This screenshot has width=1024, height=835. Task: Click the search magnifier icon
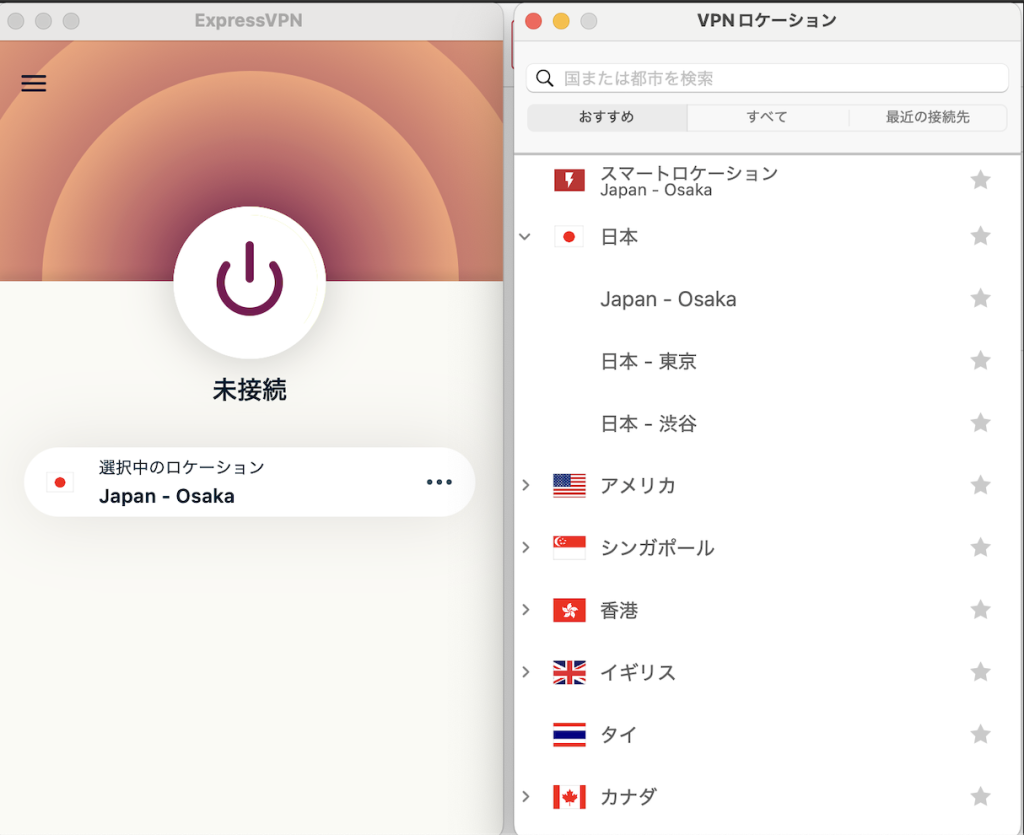pyautogui.click(x=545, y=78)
